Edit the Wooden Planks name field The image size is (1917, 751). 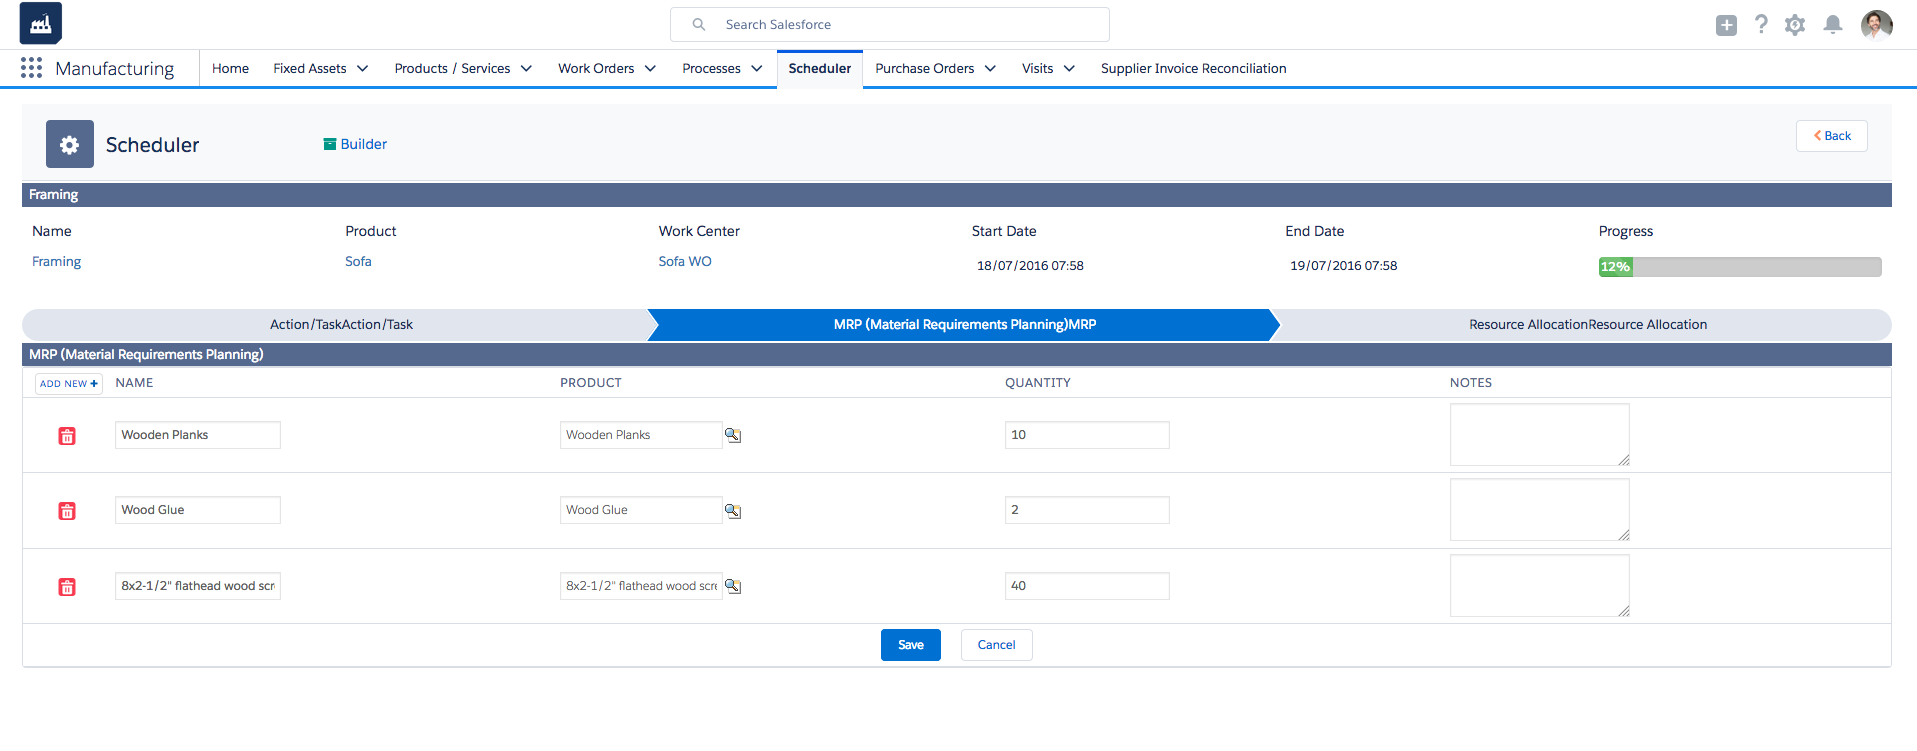[x=198, y=435]
